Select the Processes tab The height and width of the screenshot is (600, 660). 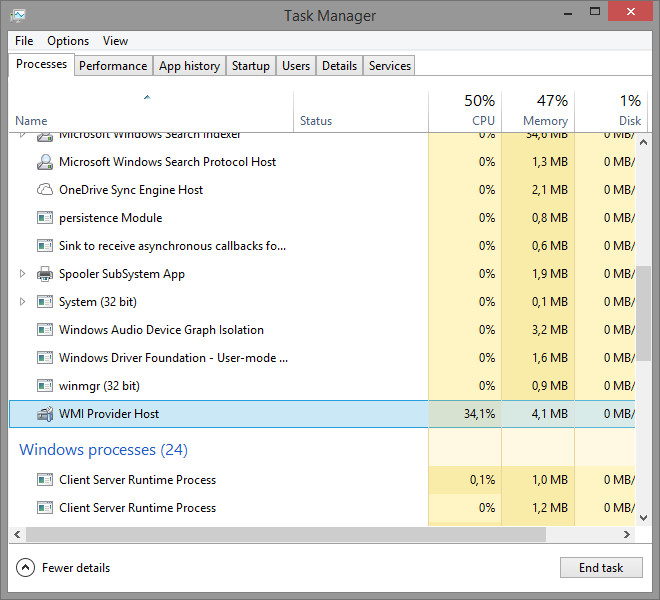point(41,64)
